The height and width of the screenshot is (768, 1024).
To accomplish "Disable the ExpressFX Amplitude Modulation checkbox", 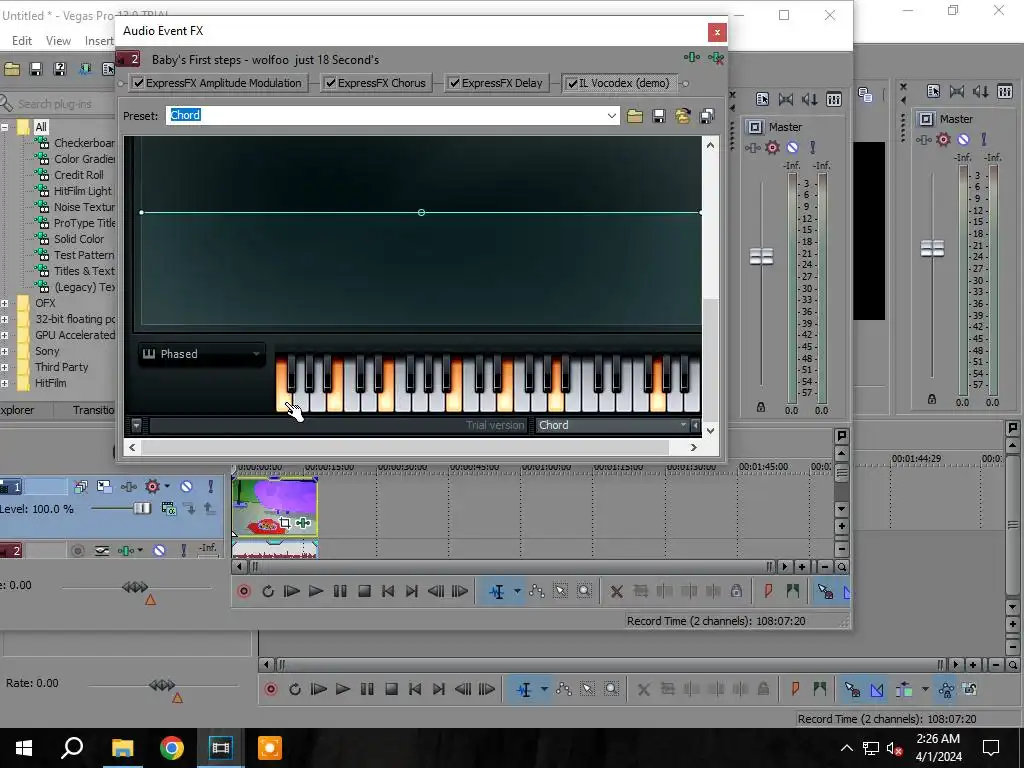I will click(x=138, y=83).
